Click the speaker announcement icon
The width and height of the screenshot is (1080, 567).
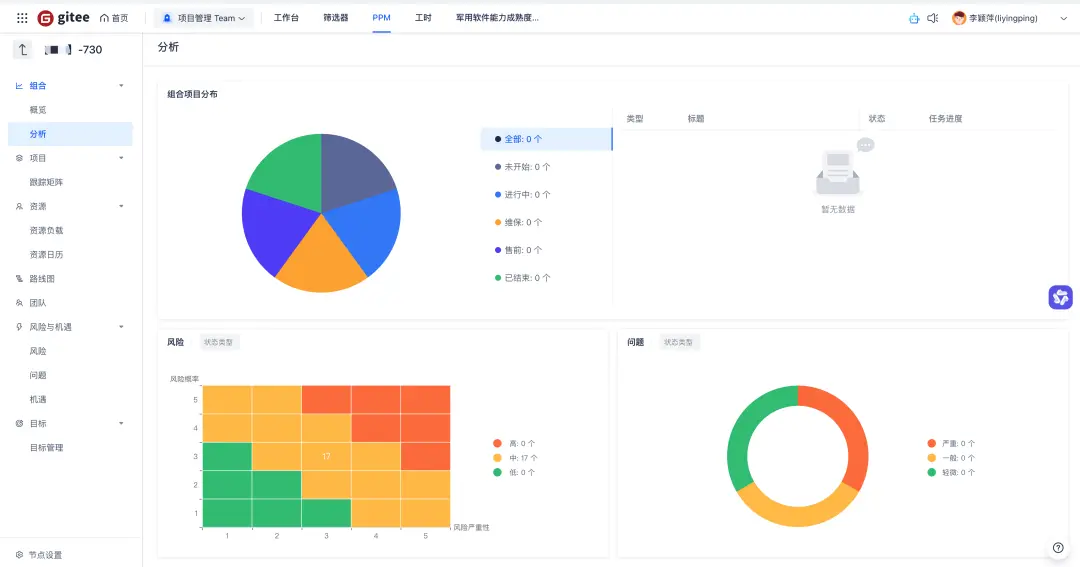click(x=933, y=19)
